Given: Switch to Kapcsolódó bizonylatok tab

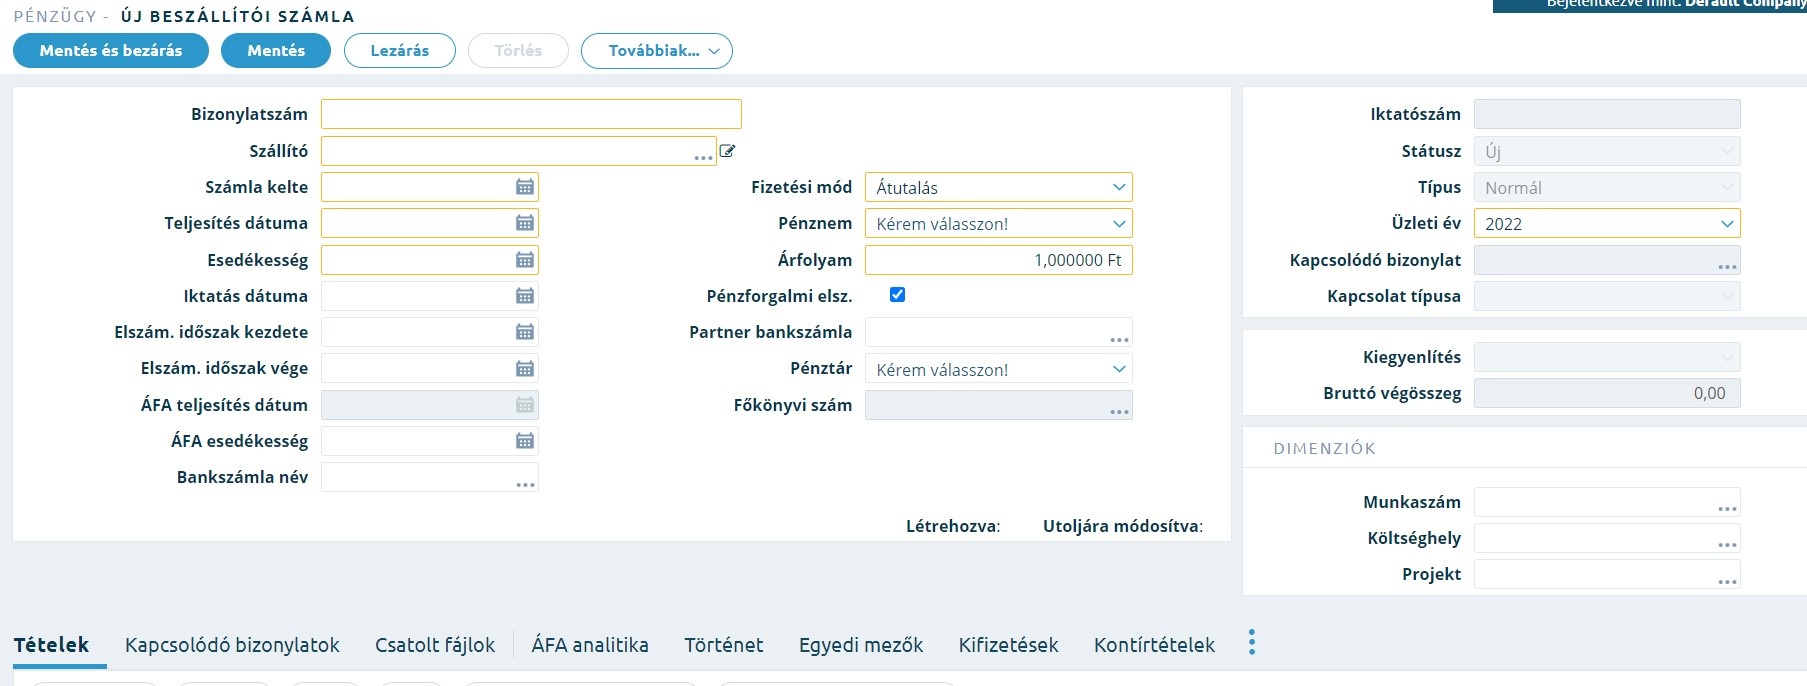Looking at the screenshot, I should (x=232, y=645).
